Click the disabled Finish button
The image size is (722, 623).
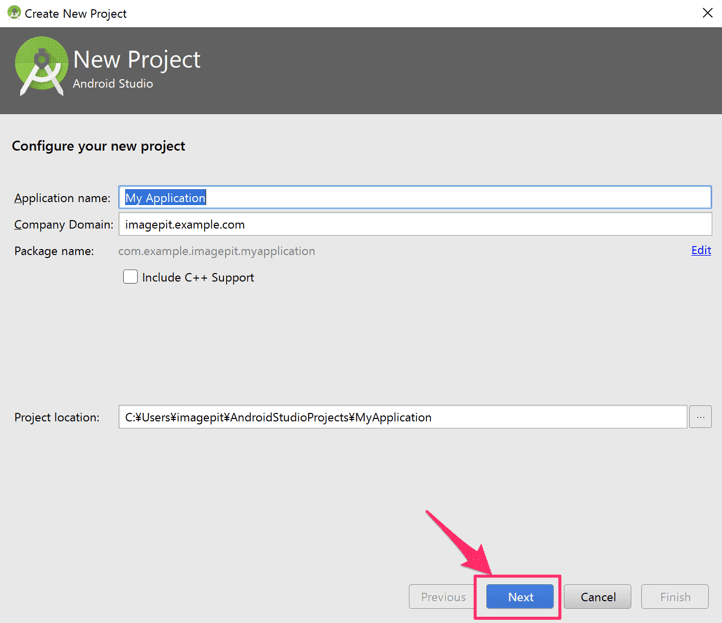tap(675, 597)
